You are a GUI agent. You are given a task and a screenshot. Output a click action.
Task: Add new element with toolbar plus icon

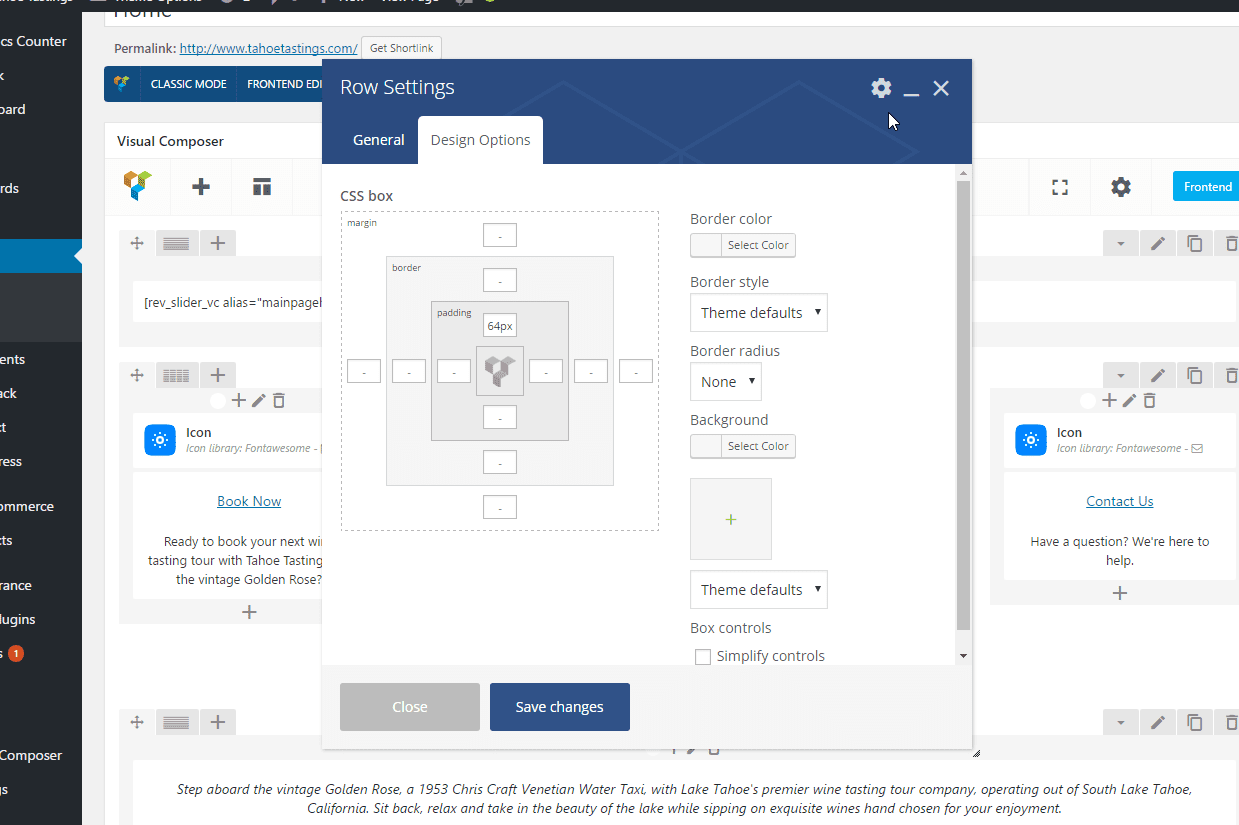[x=201, y=187]
